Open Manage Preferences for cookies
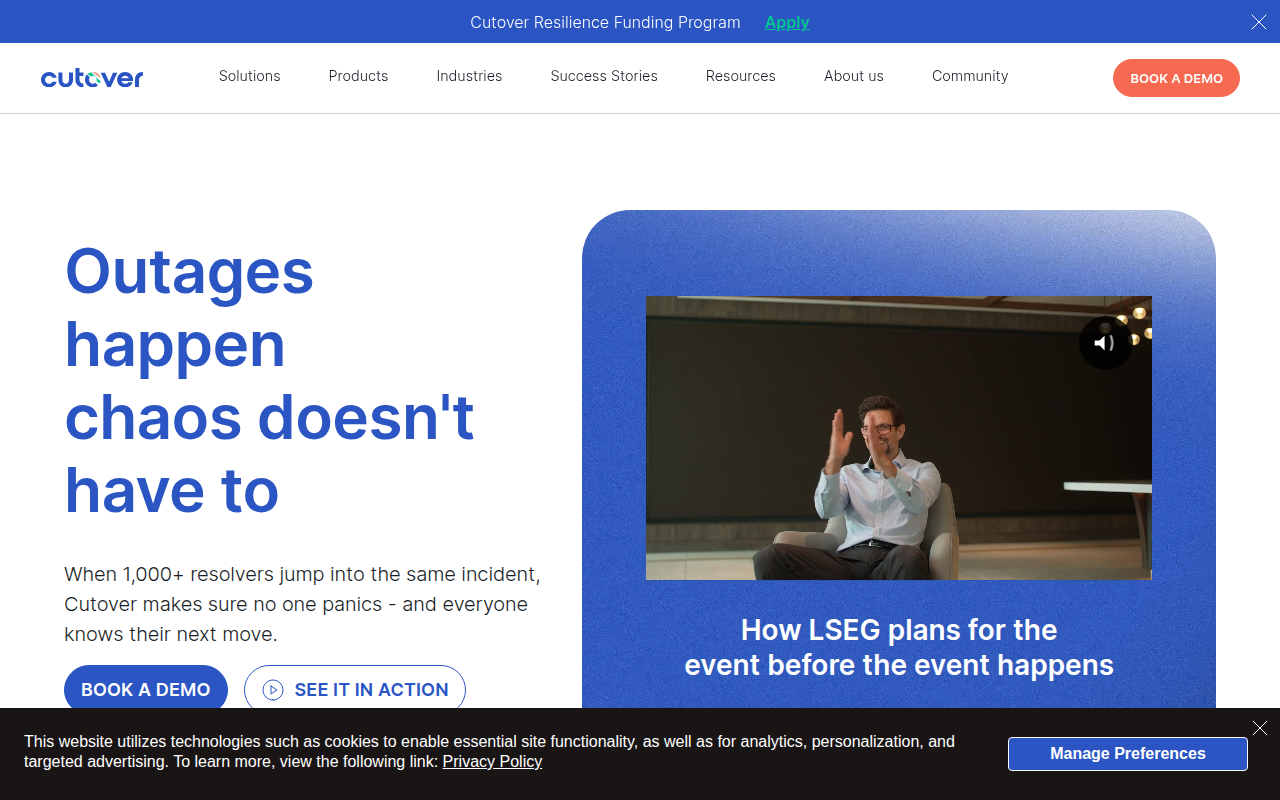 [x=1128, y=754]
